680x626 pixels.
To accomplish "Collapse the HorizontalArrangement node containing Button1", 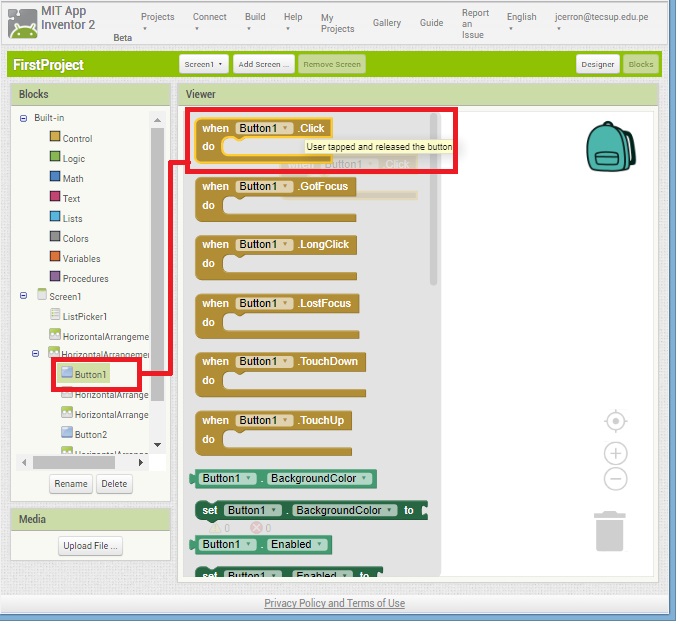I will 36,354.
